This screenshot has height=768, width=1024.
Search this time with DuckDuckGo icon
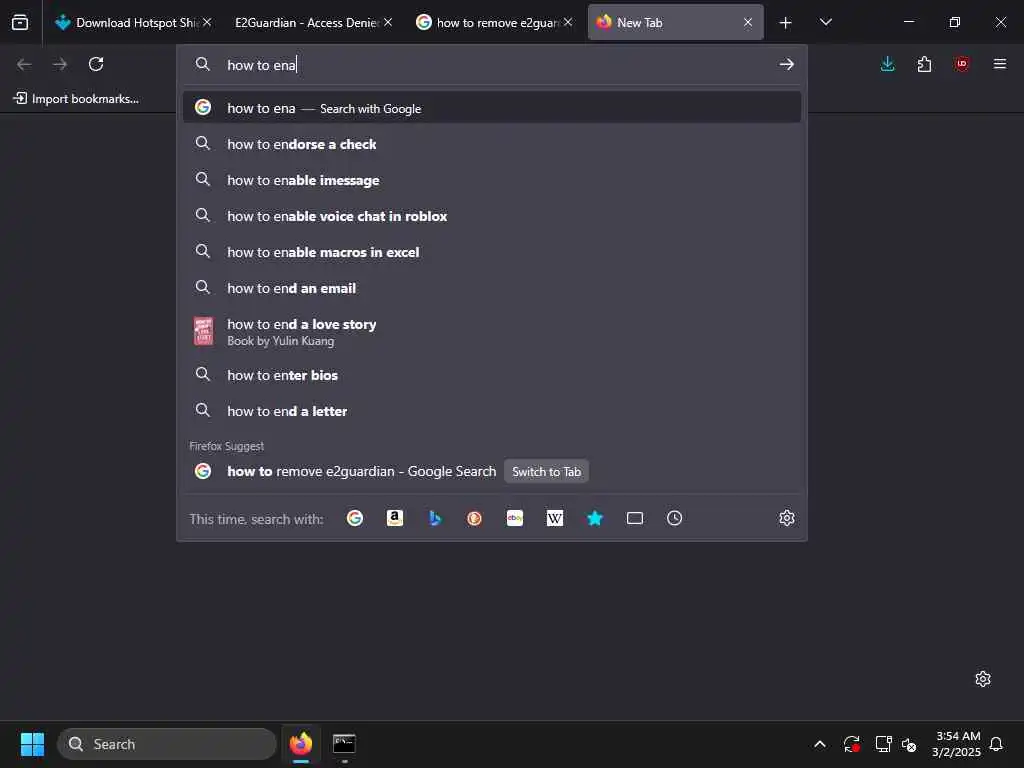[475, 518]
